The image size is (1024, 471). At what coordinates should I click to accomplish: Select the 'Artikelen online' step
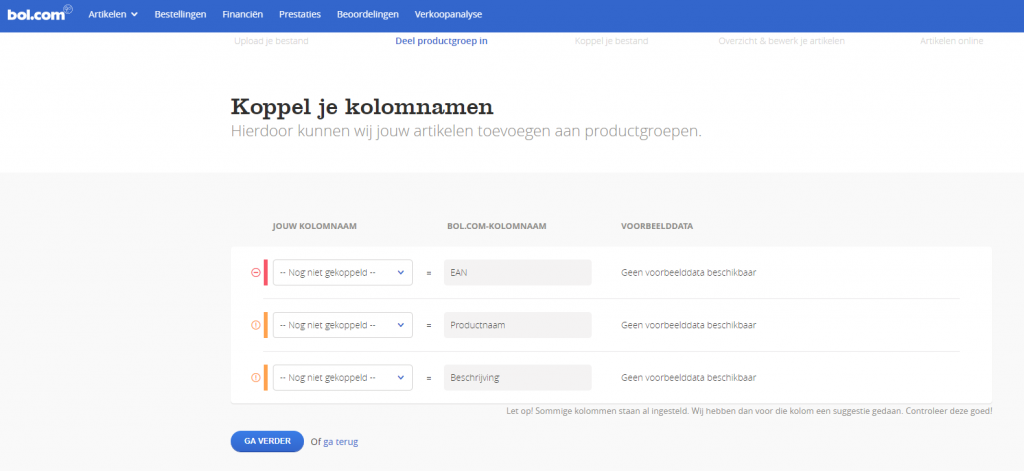(x=952, y=41)
